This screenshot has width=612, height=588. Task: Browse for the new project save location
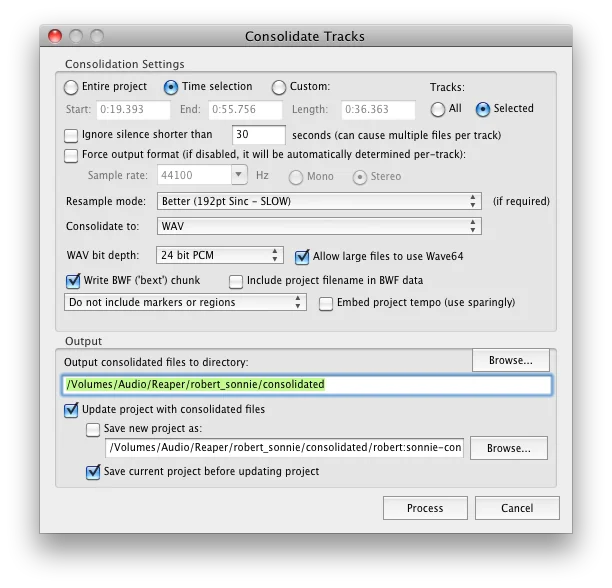tap(509, 448)
